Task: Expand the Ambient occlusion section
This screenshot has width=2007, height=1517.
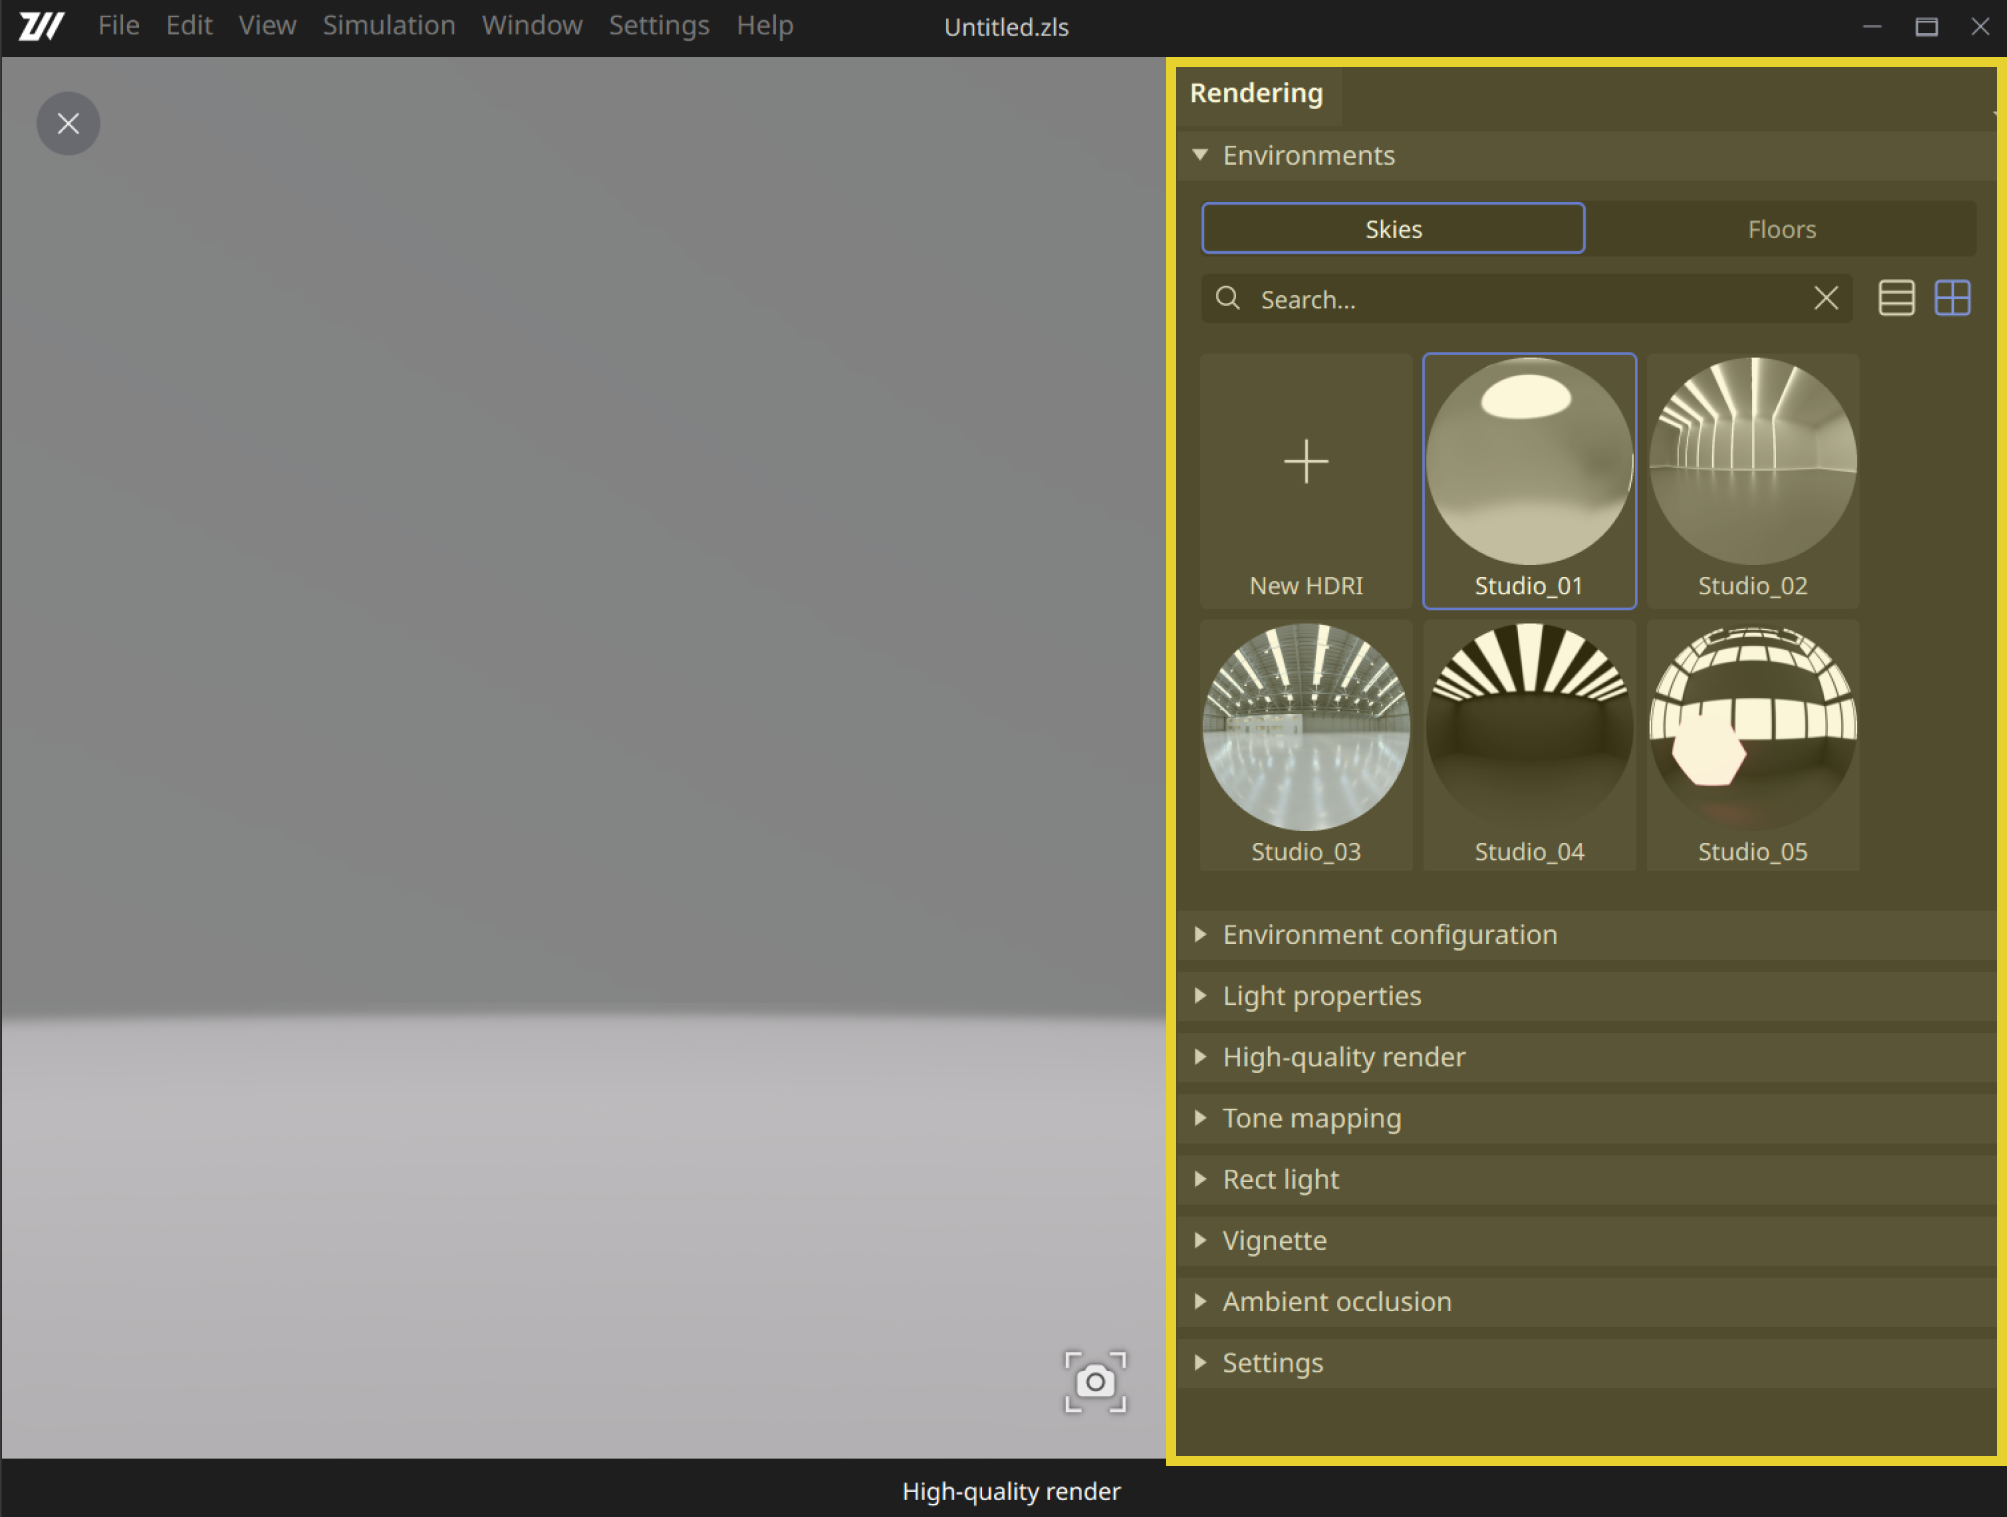Action: tap(1336, 1302)
